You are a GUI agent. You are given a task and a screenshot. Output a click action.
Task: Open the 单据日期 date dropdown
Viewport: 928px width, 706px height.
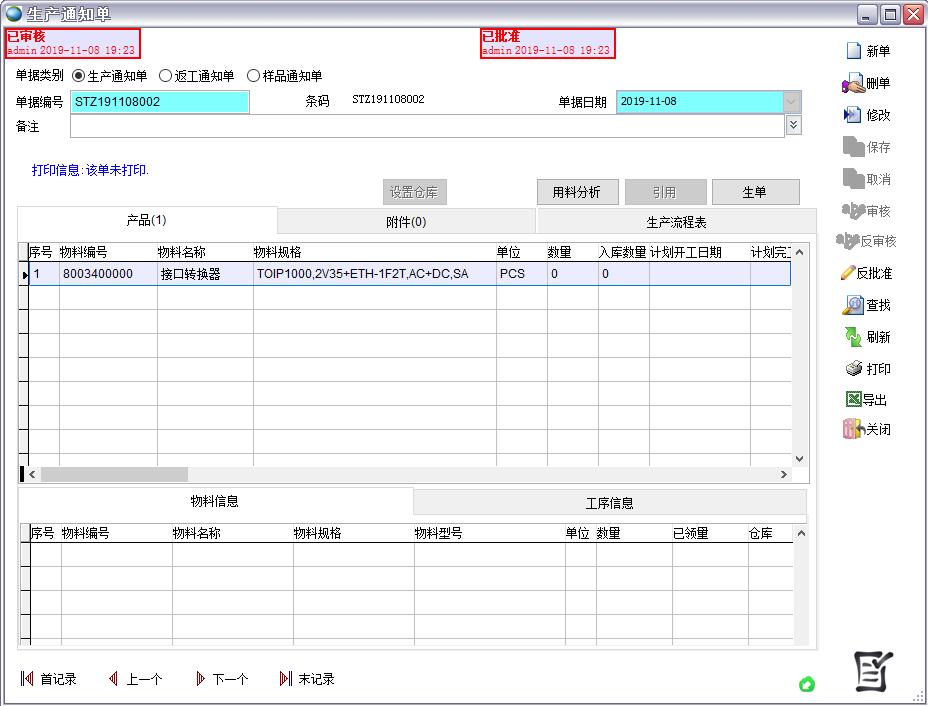792,102
